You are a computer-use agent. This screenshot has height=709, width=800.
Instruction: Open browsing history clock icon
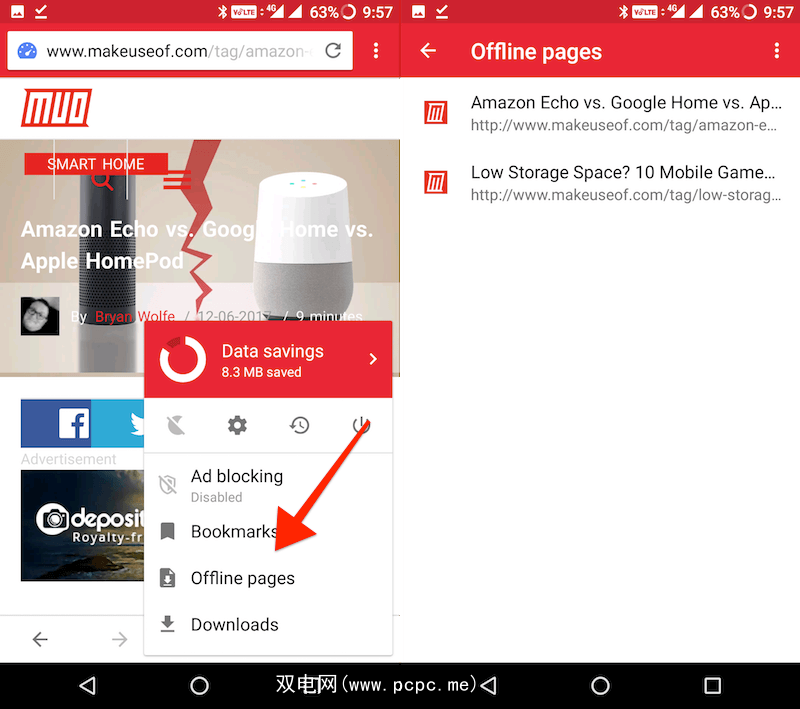[x=299, y=425]
